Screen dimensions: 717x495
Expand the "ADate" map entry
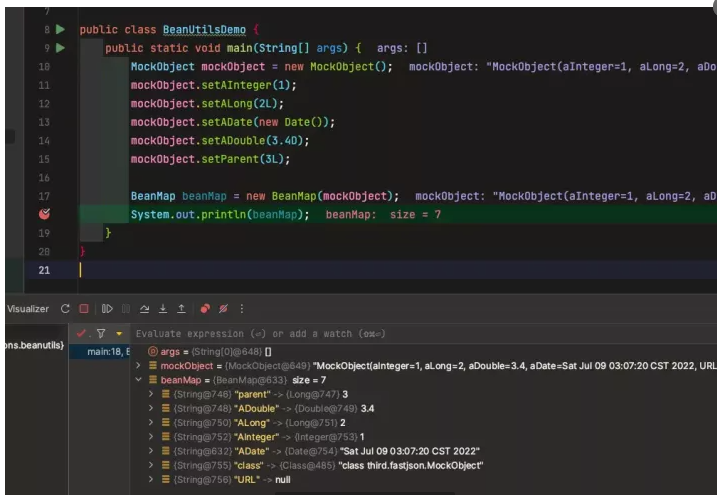tap(151, 451)
